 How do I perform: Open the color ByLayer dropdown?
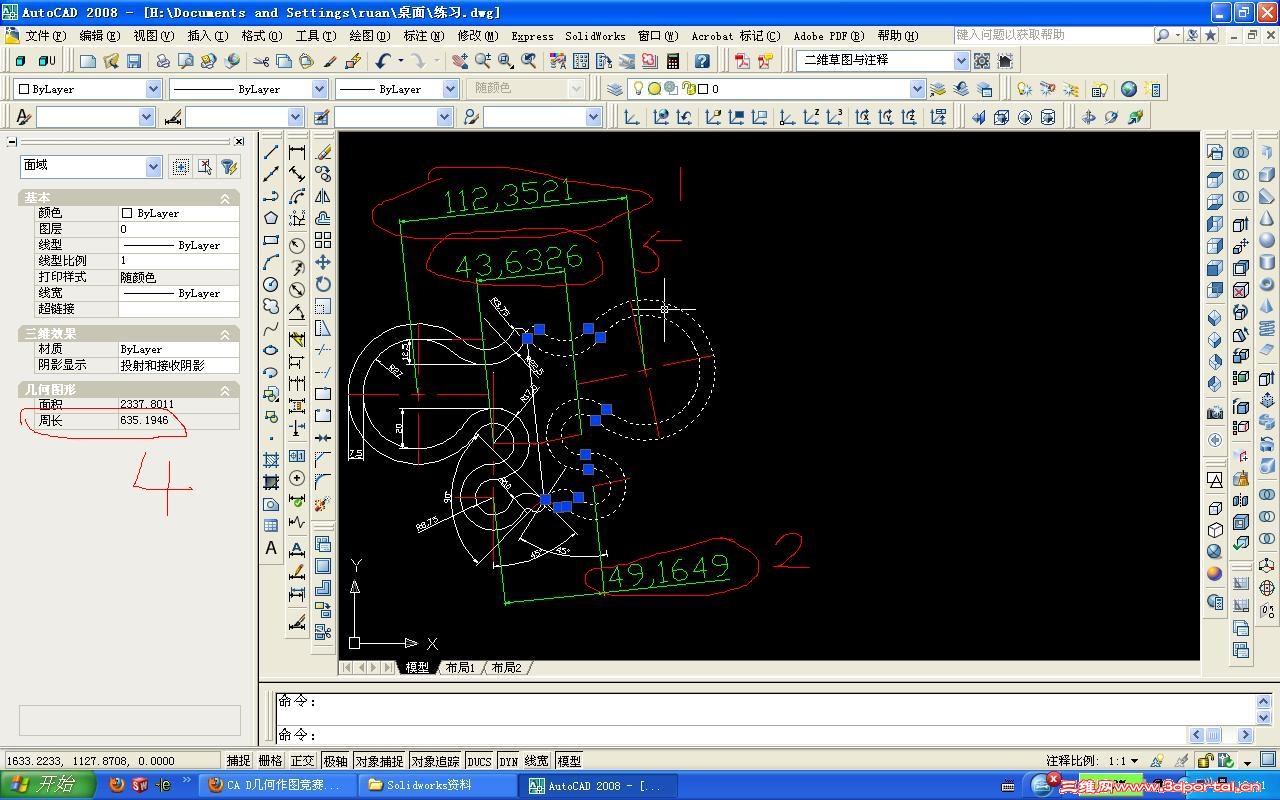(x=153, y=89)
